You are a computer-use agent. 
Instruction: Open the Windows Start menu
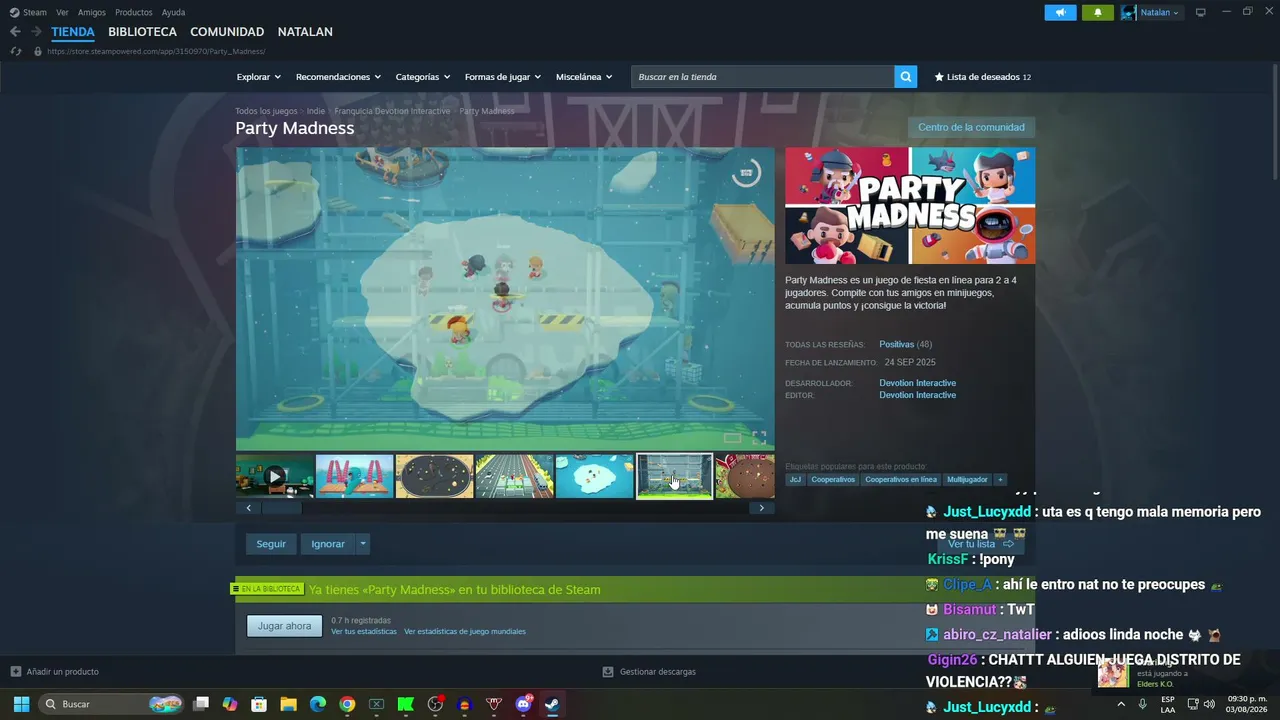[x=21, y=704]
